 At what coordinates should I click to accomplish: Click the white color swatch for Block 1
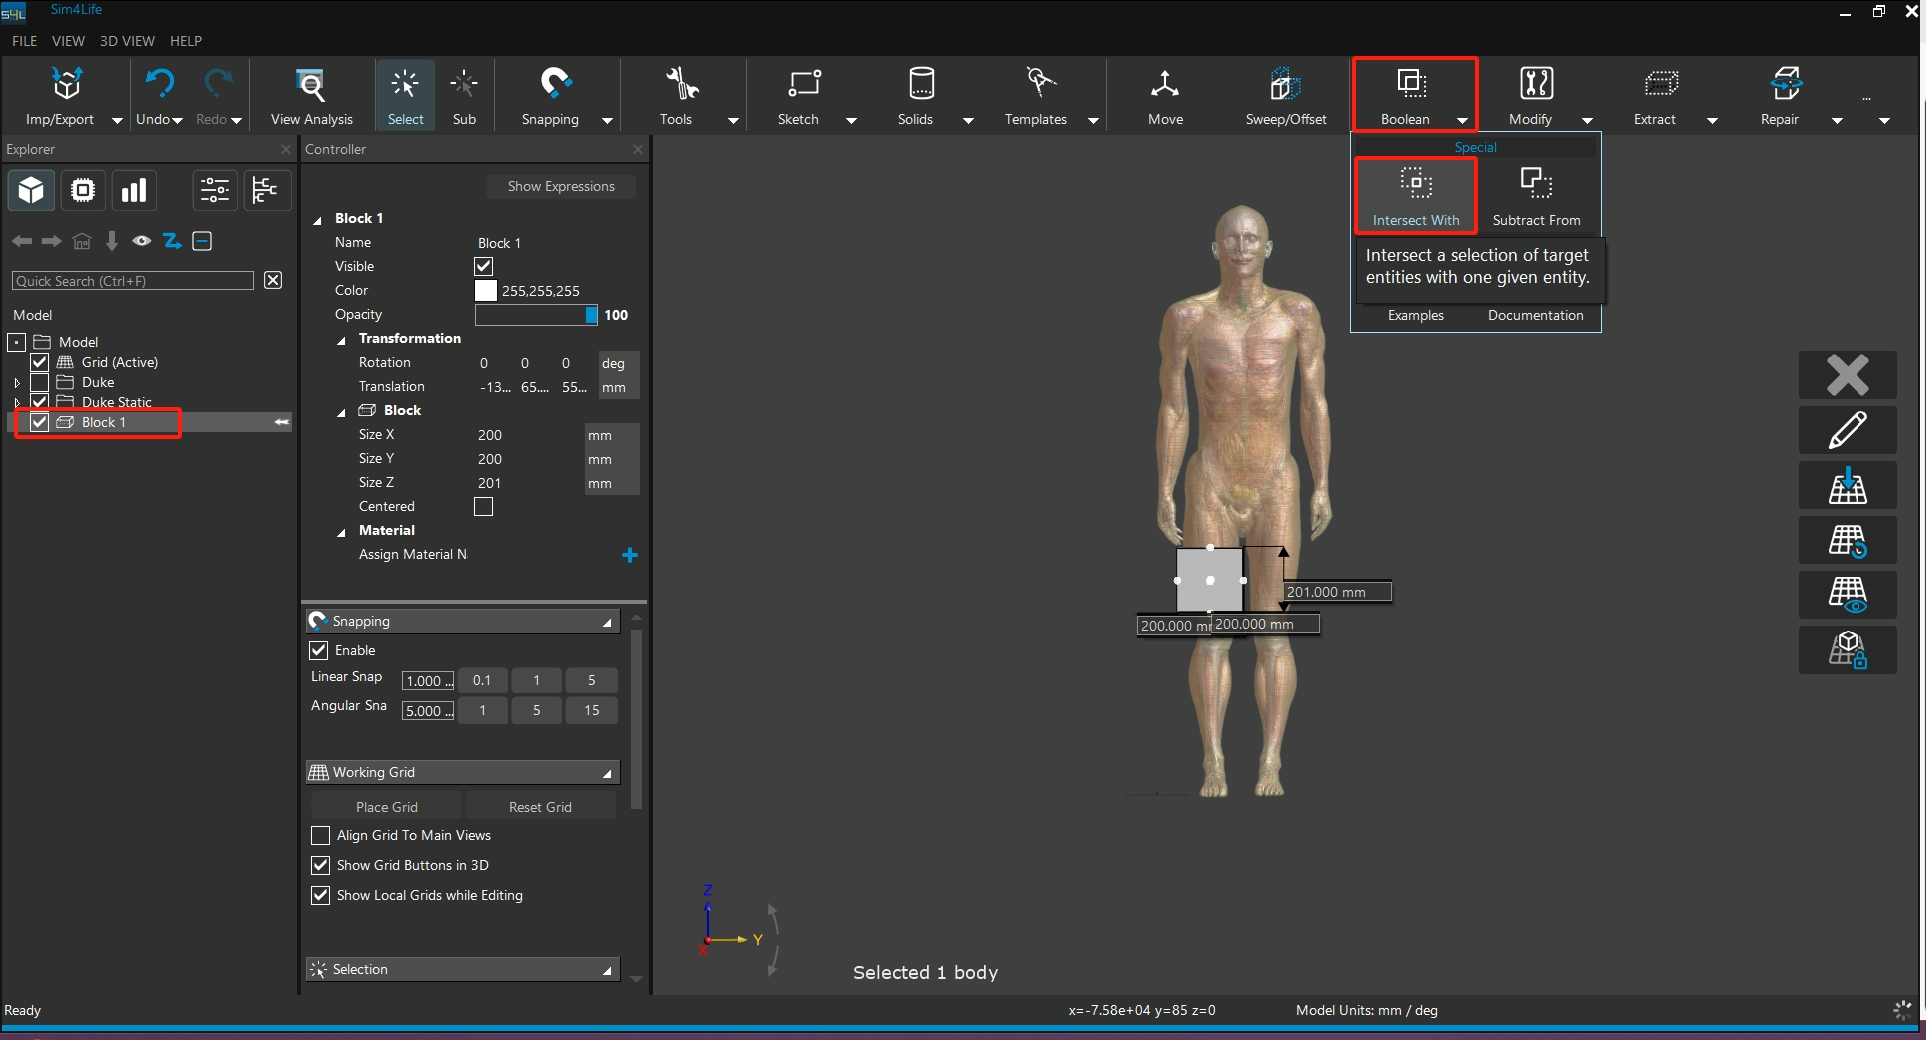(x=486, y=291)
